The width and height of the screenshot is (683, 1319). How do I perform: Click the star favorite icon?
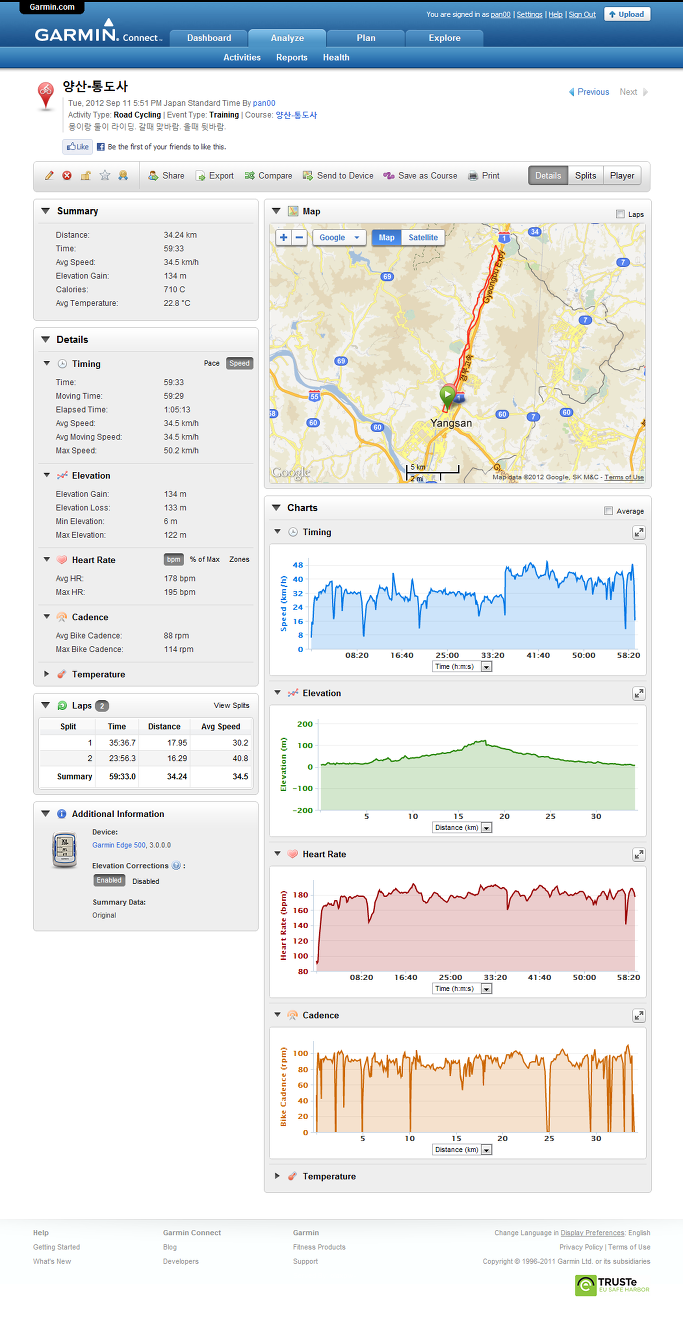point(104,175)
